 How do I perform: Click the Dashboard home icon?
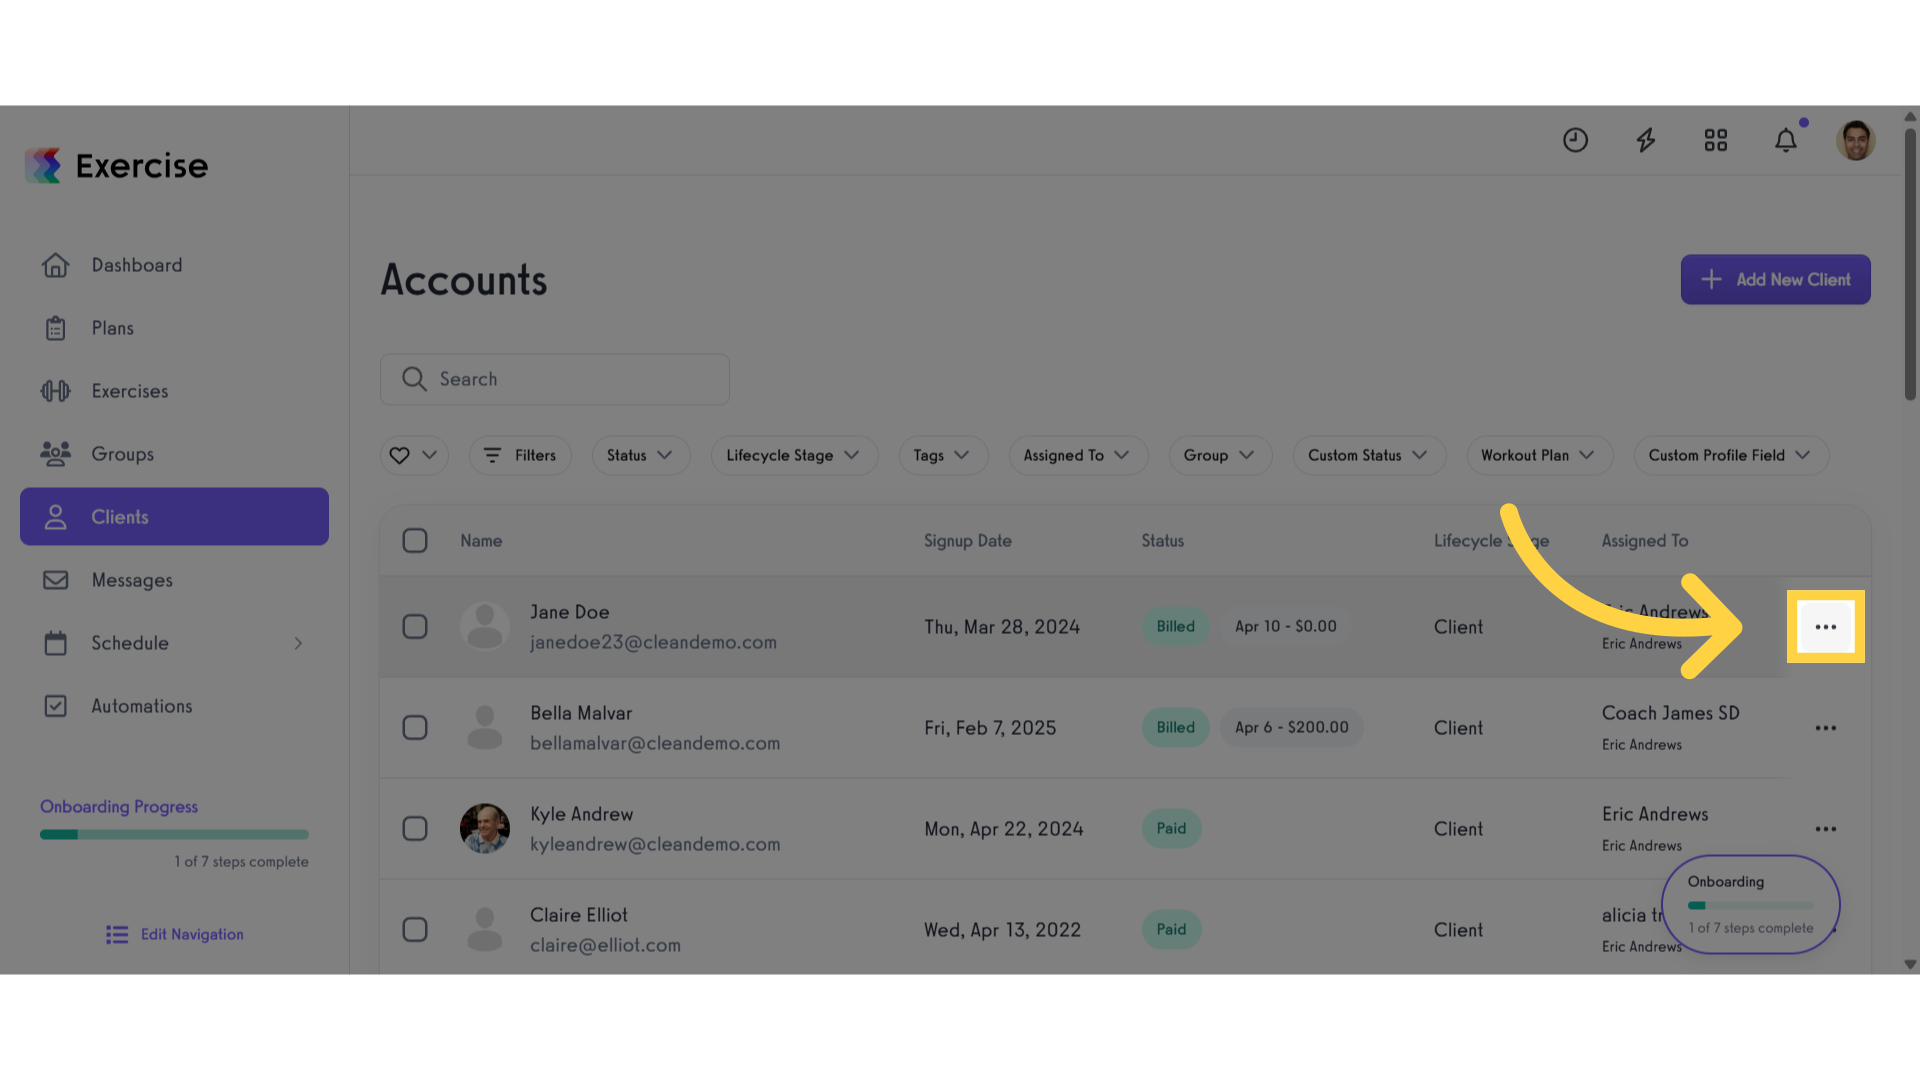click(56, 265)
